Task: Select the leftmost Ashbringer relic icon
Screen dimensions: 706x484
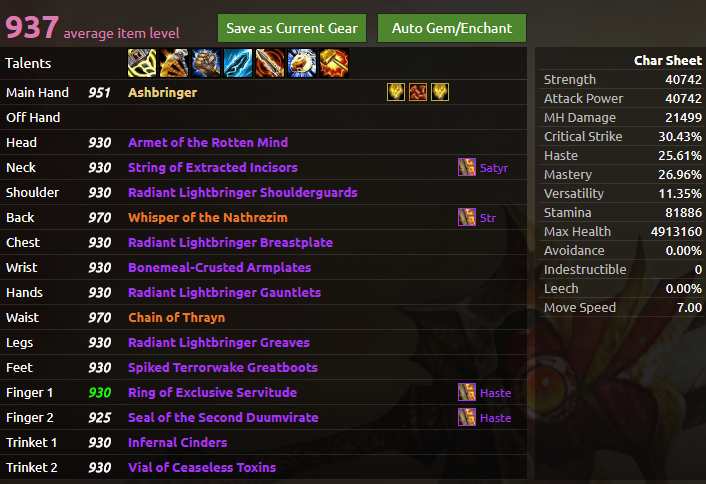Action: tap(396, 92)
